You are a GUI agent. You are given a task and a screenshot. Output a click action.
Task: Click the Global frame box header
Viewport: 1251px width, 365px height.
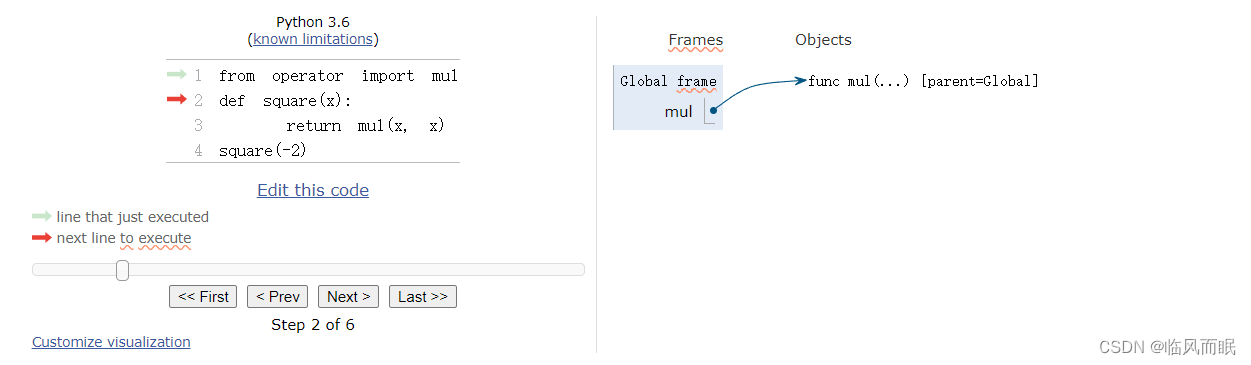coord(668,81)
